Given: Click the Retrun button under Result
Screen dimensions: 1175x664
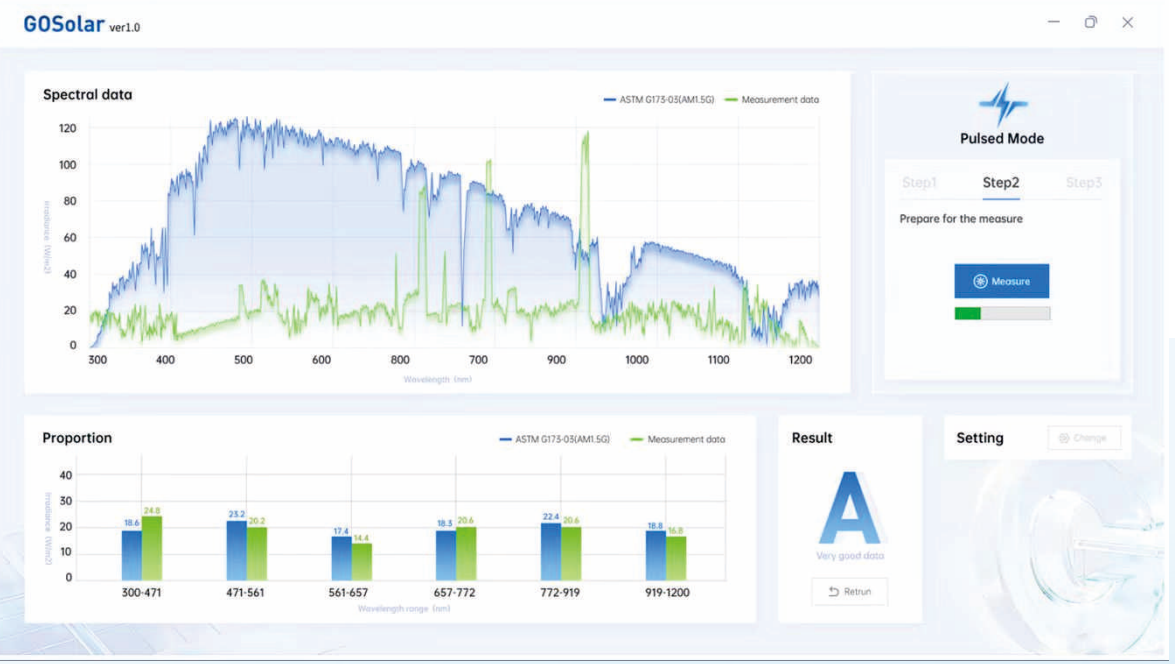Looking at the screenshot, I should point(849,592).
